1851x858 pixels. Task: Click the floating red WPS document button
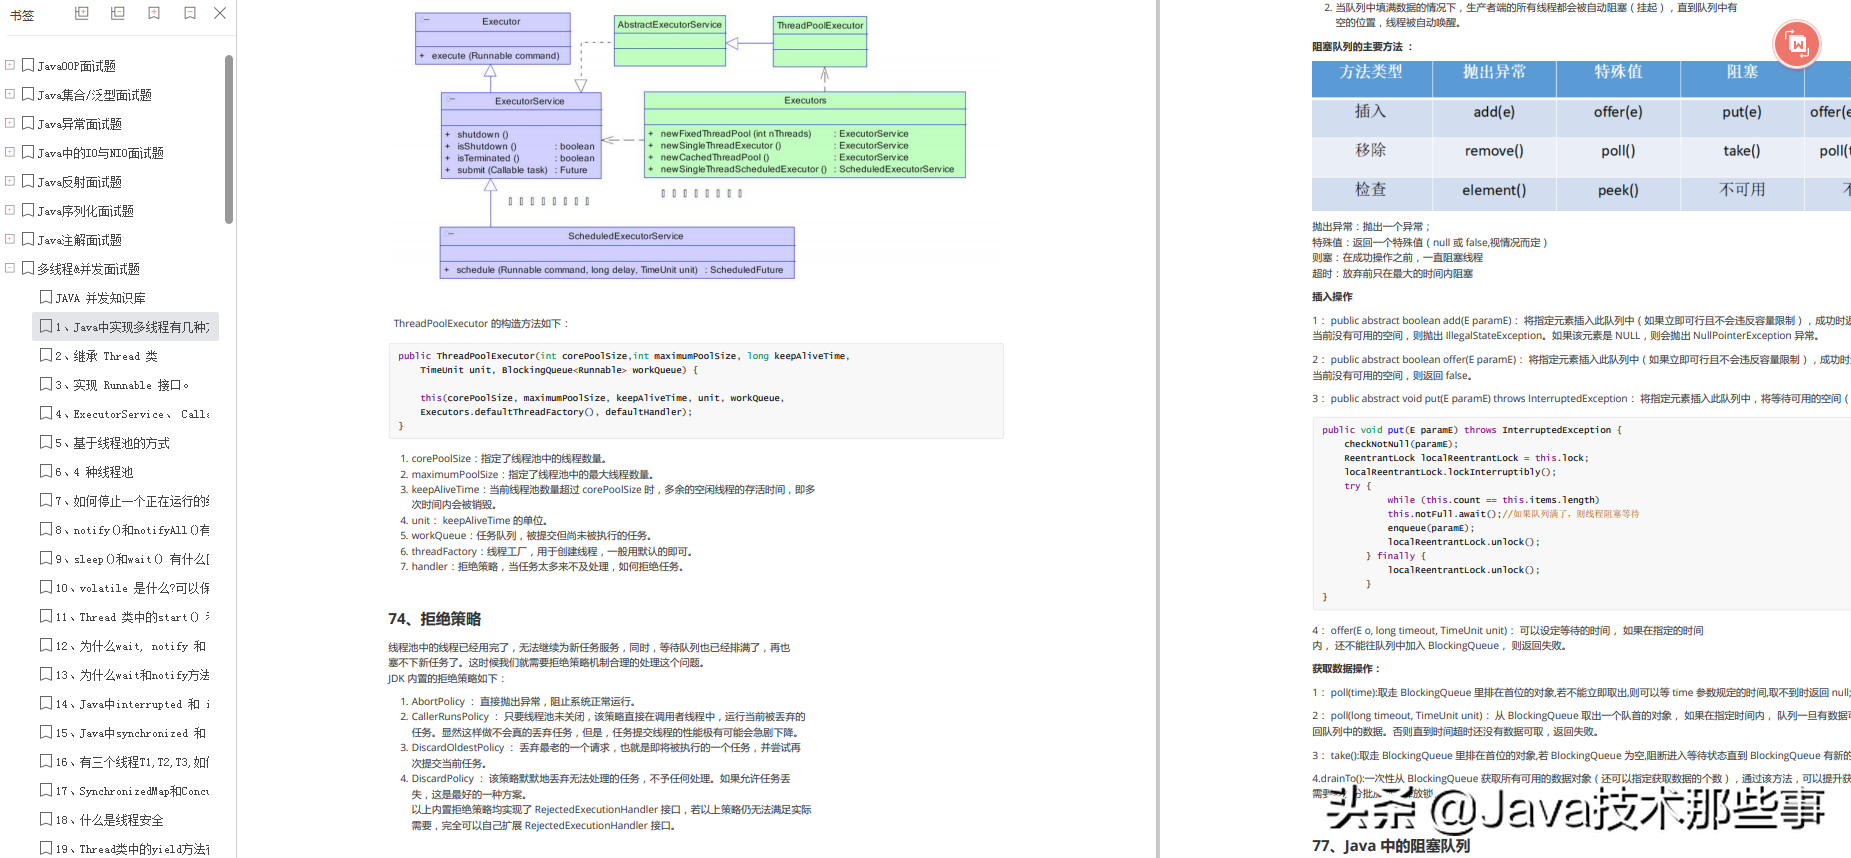[1797, 44]
